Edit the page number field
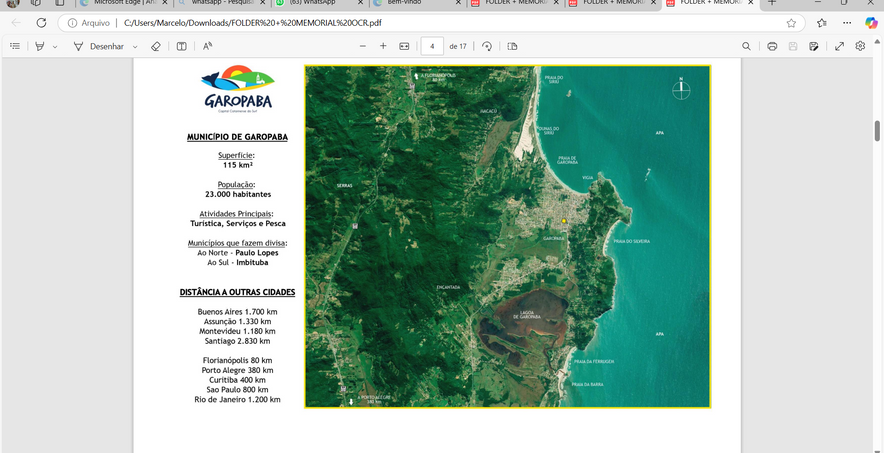884x453 pixels. point(432,46)
